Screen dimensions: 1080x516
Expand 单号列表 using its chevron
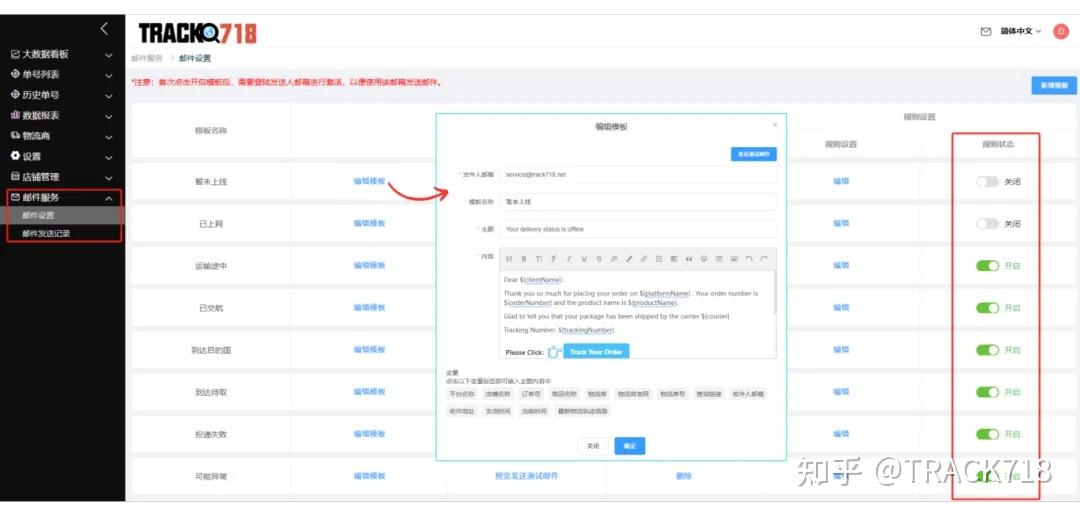tap(109, 75)
